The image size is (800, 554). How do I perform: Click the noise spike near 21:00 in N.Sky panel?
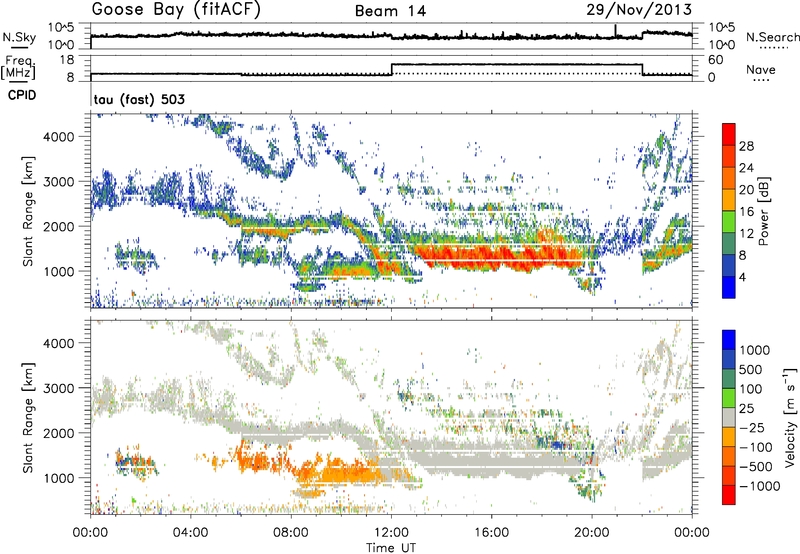point(615,31)
